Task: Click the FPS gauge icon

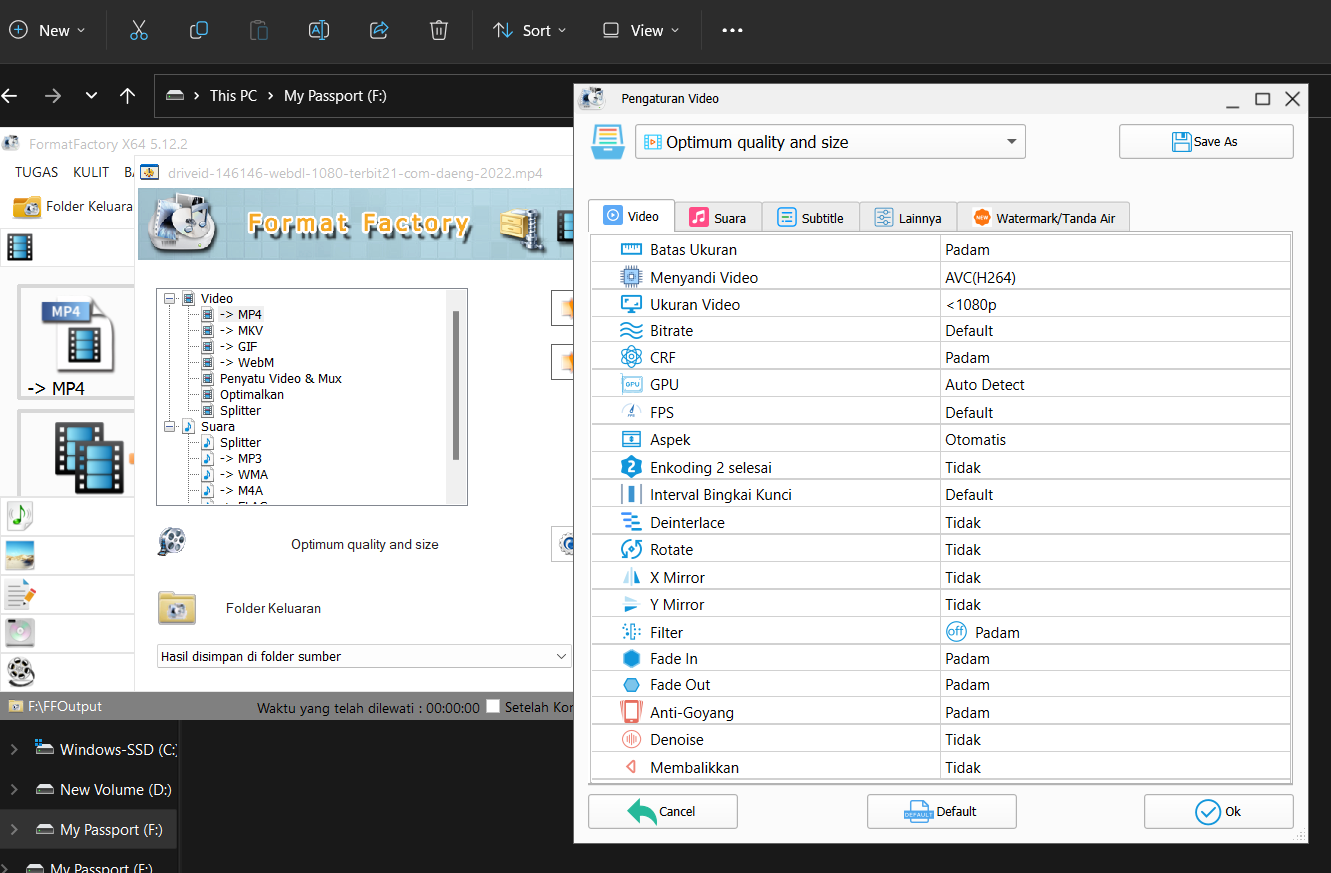Action: (631, 412)
